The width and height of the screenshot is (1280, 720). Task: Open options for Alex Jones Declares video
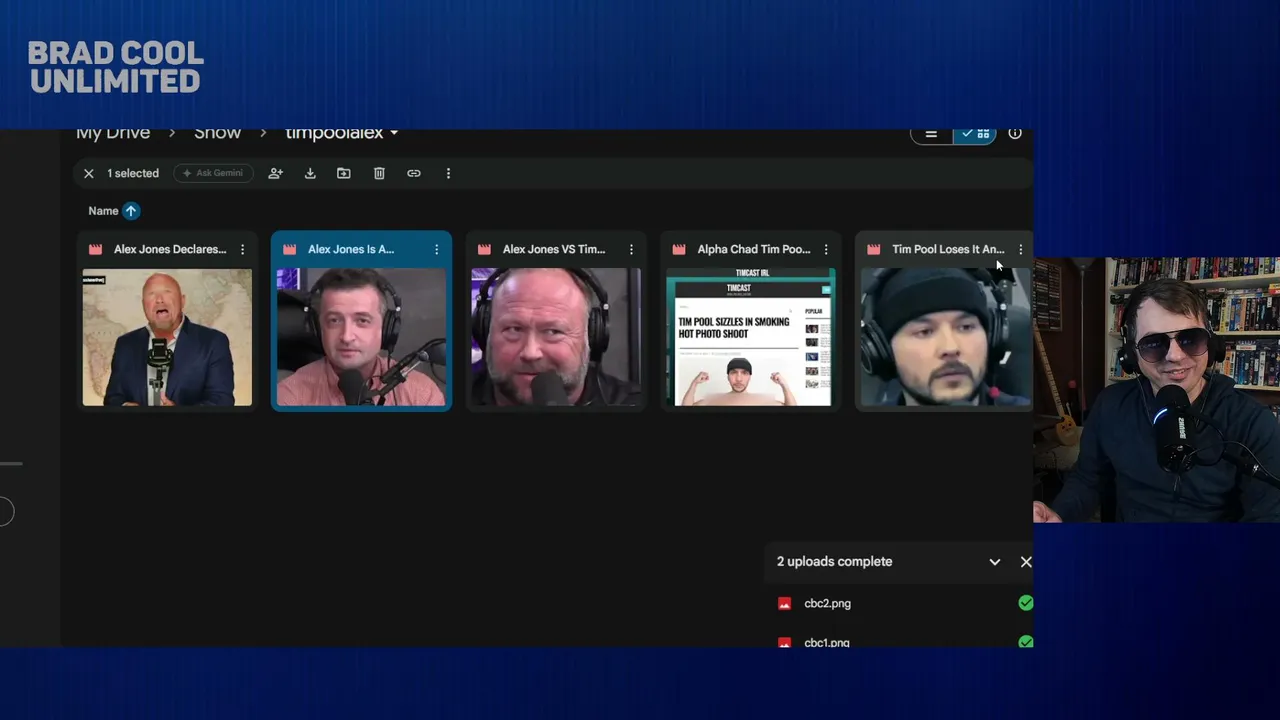click(242, 250)
